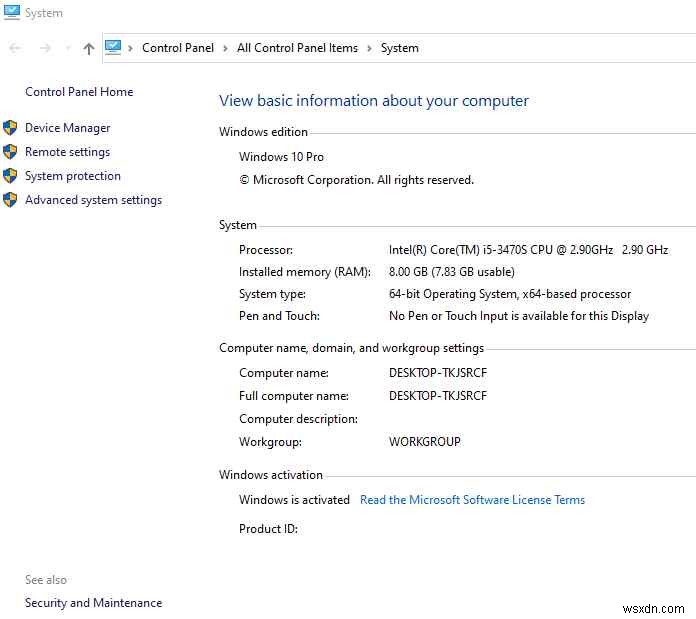
Task: Click the Microsoft Corporation copyright line
Action: [356, 180]
